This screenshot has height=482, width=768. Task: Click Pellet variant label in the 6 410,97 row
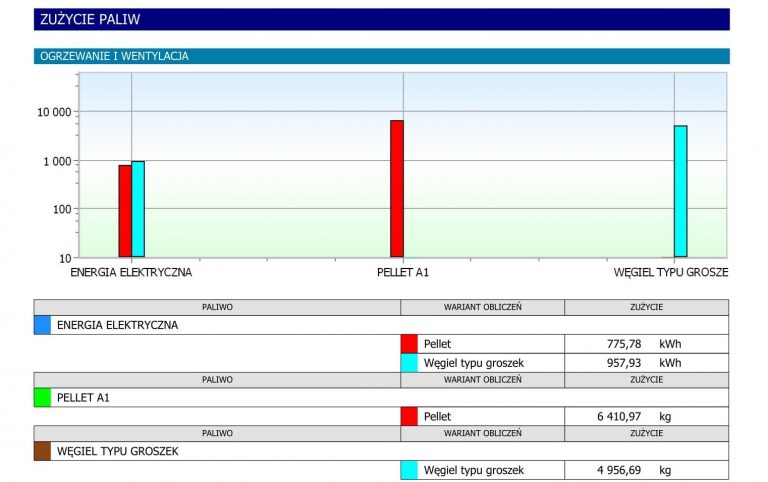coord(437,416)
